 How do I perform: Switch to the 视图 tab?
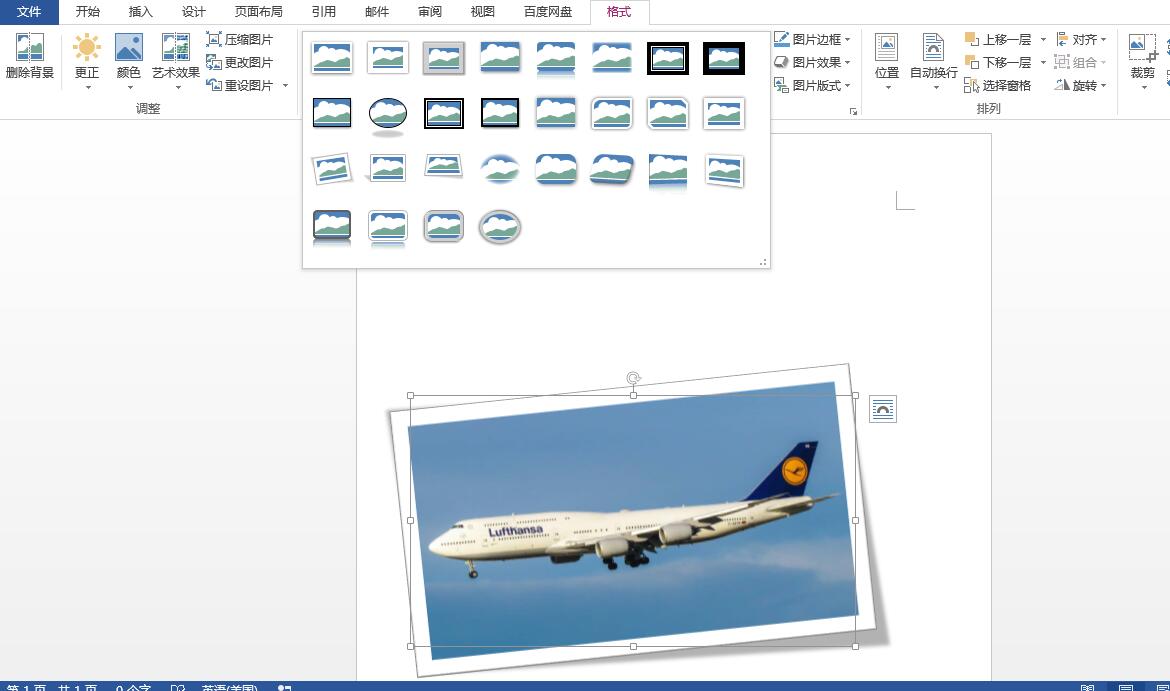483,12
